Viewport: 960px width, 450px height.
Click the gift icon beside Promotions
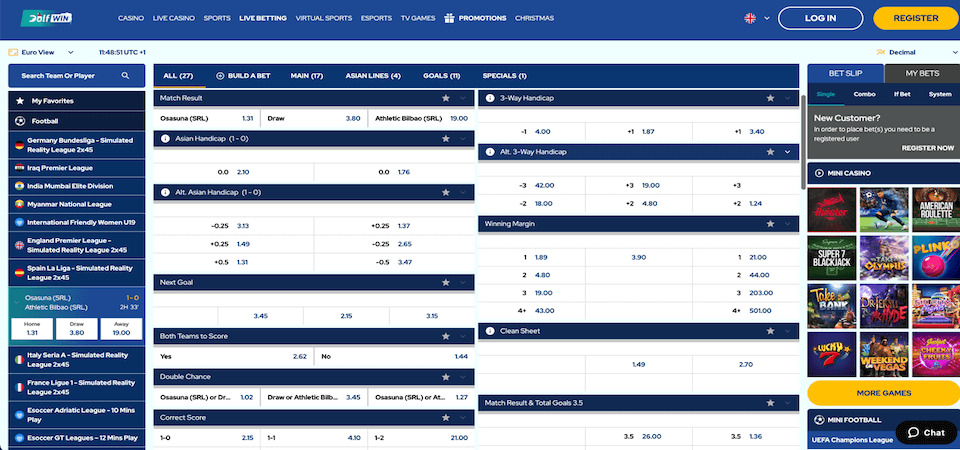[449, 18]
